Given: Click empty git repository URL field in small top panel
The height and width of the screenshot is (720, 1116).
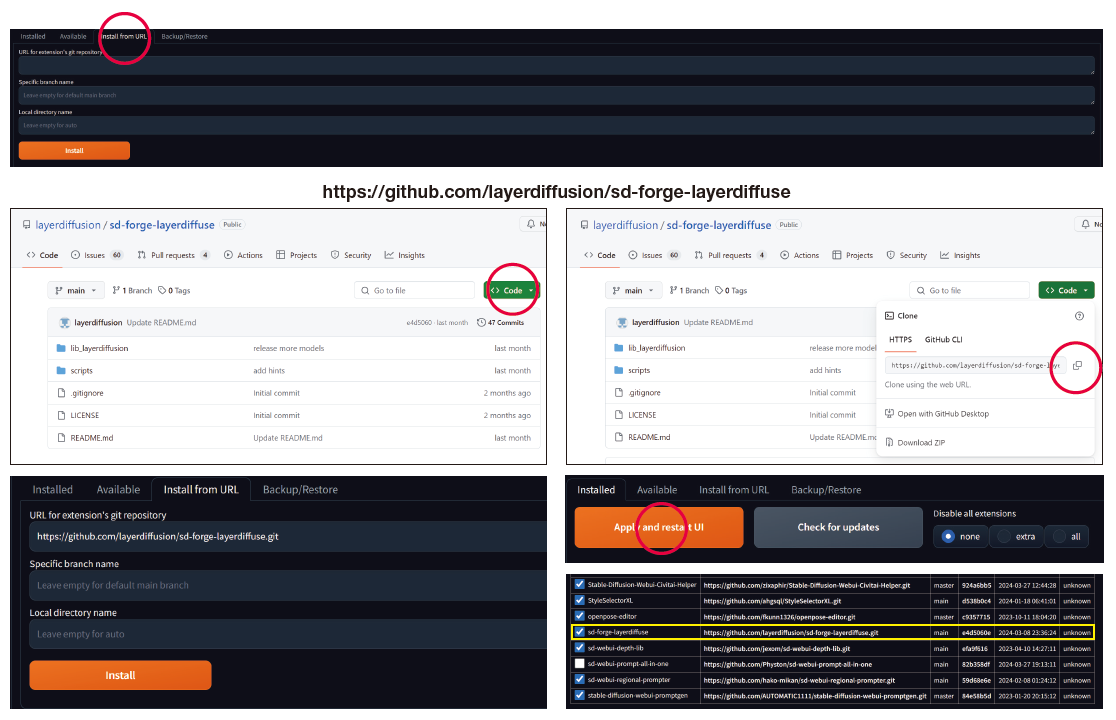Looking at the screenshot, I should click(557, 65).
